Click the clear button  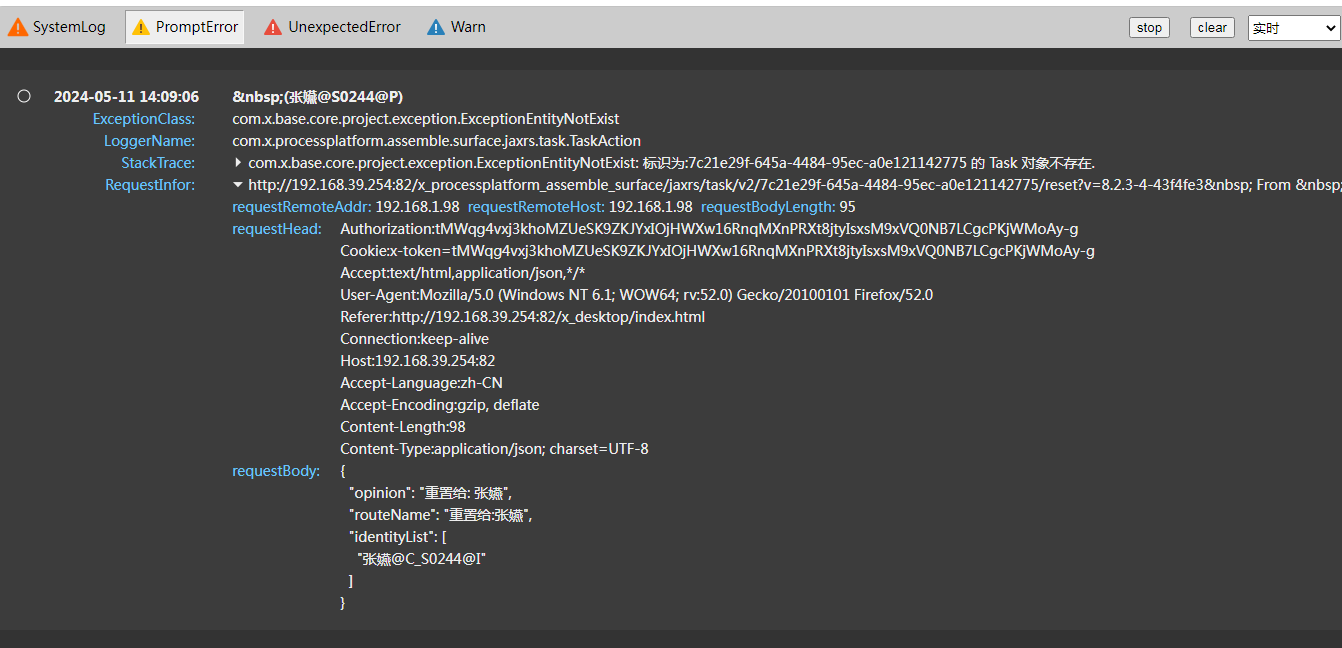pos(1212,28)
